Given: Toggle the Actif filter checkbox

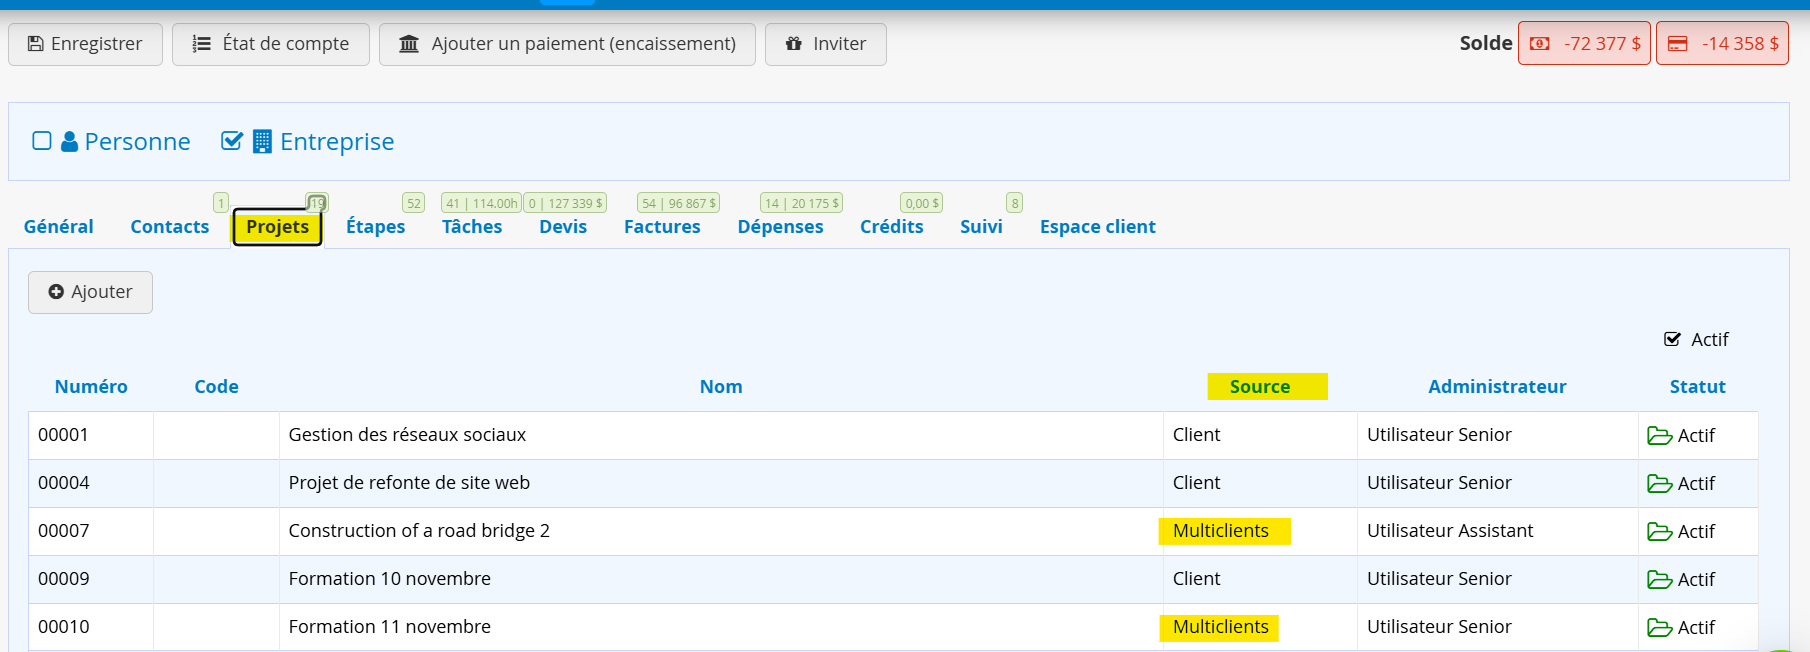Looking at the screenshot, I should pos(1672,339).
